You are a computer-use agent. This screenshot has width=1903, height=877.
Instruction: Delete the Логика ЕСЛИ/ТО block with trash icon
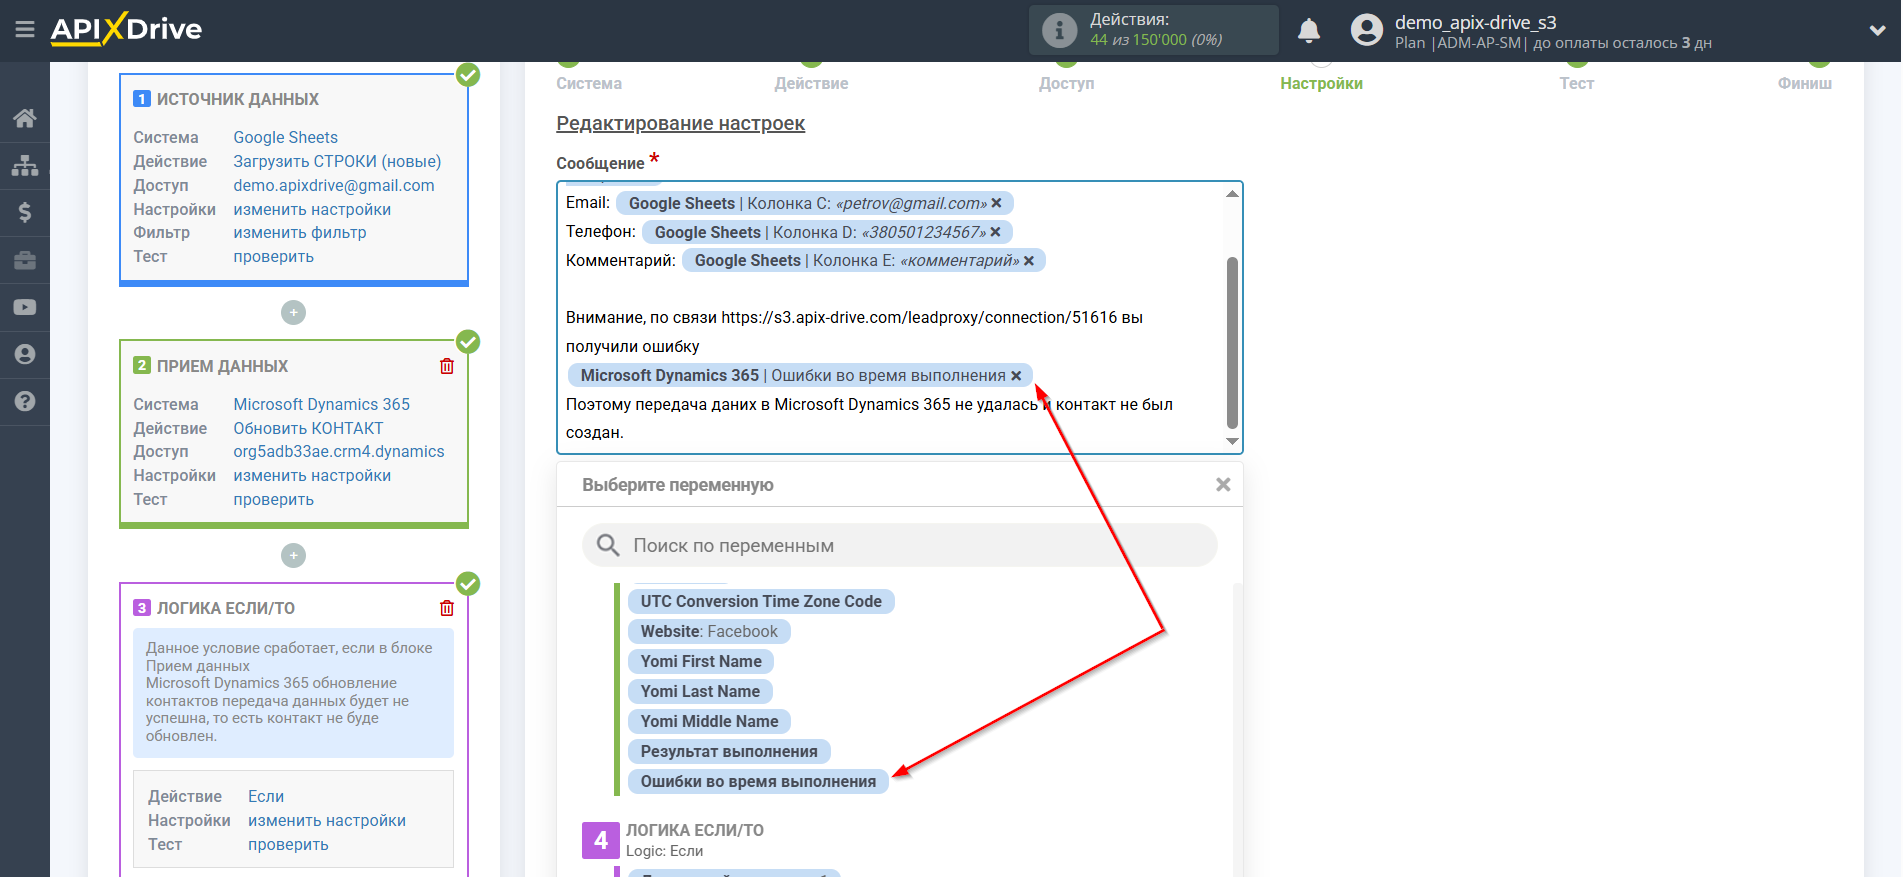pyautogui.click(x=447, y=608)
